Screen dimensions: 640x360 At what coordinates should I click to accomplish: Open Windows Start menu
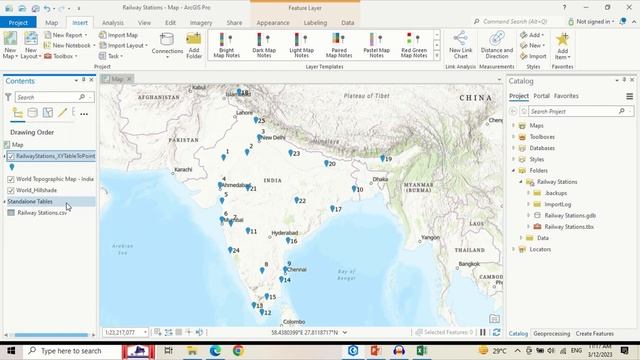(11, 351)
